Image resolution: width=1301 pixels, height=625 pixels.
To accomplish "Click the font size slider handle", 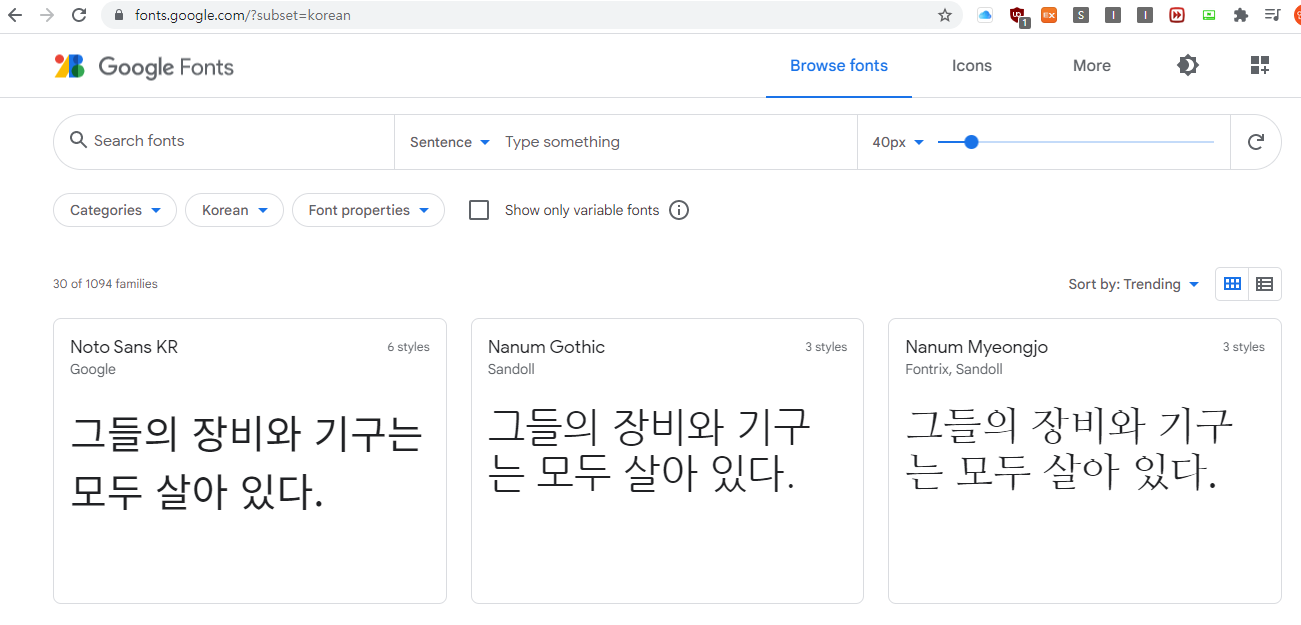I will click(x=971, y=142).
